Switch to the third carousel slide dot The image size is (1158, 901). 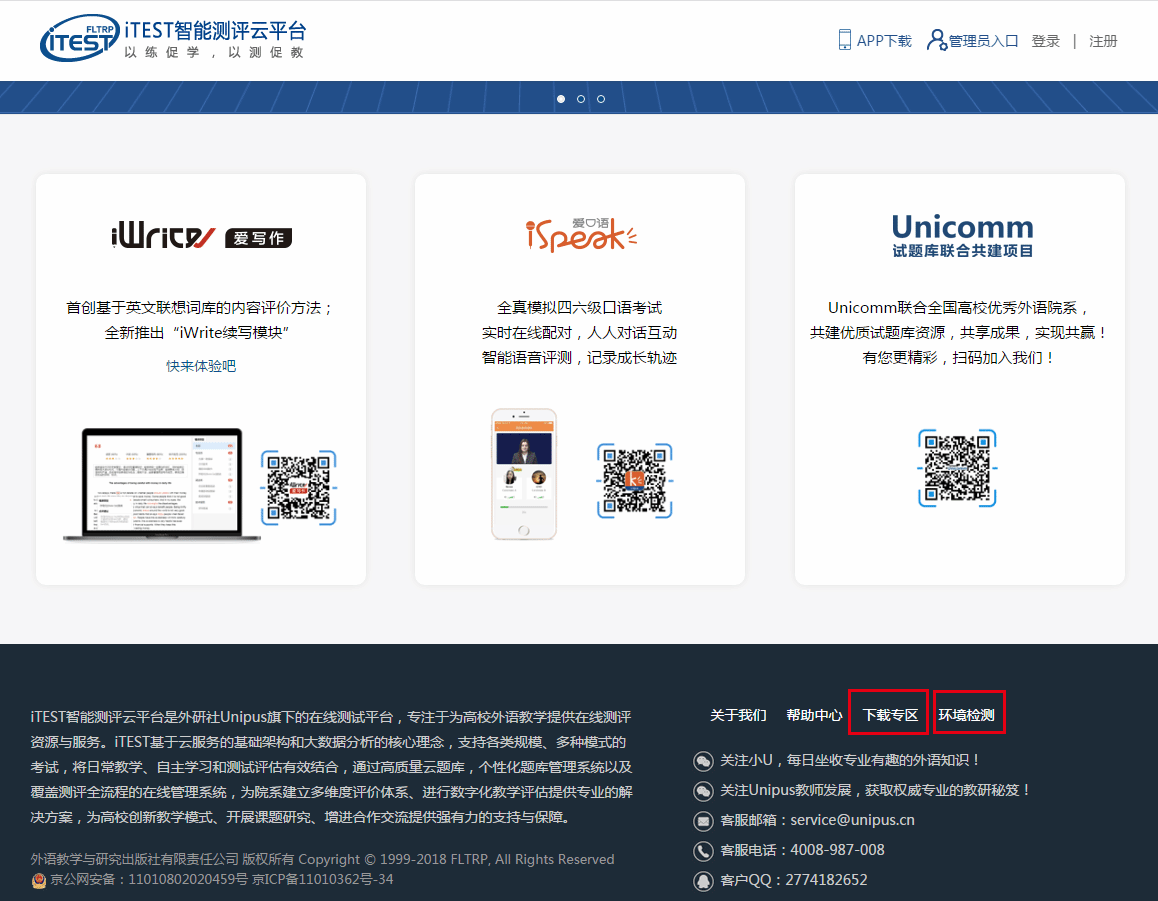click(x=601, y=99)
